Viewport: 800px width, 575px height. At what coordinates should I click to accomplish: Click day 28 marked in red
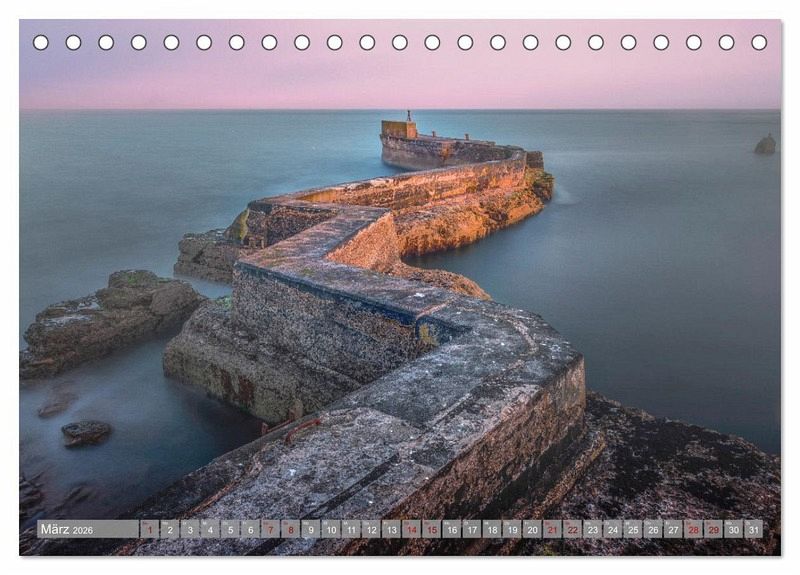[x=693, y=529]
